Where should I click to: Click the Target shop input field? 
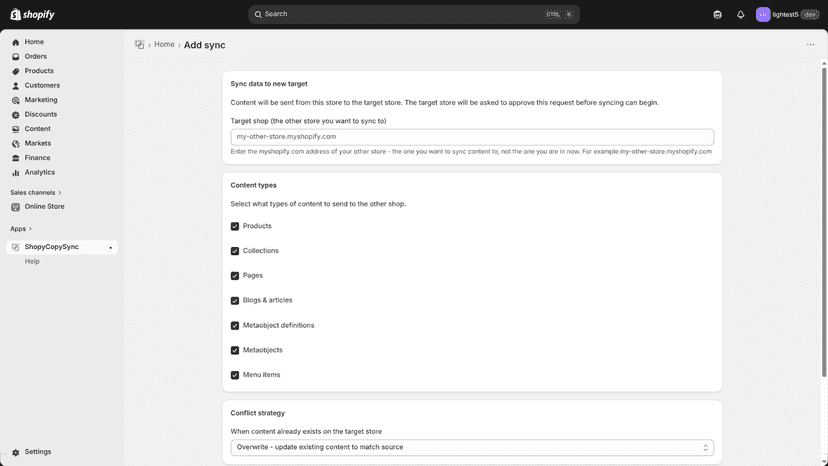click(472, 137)
